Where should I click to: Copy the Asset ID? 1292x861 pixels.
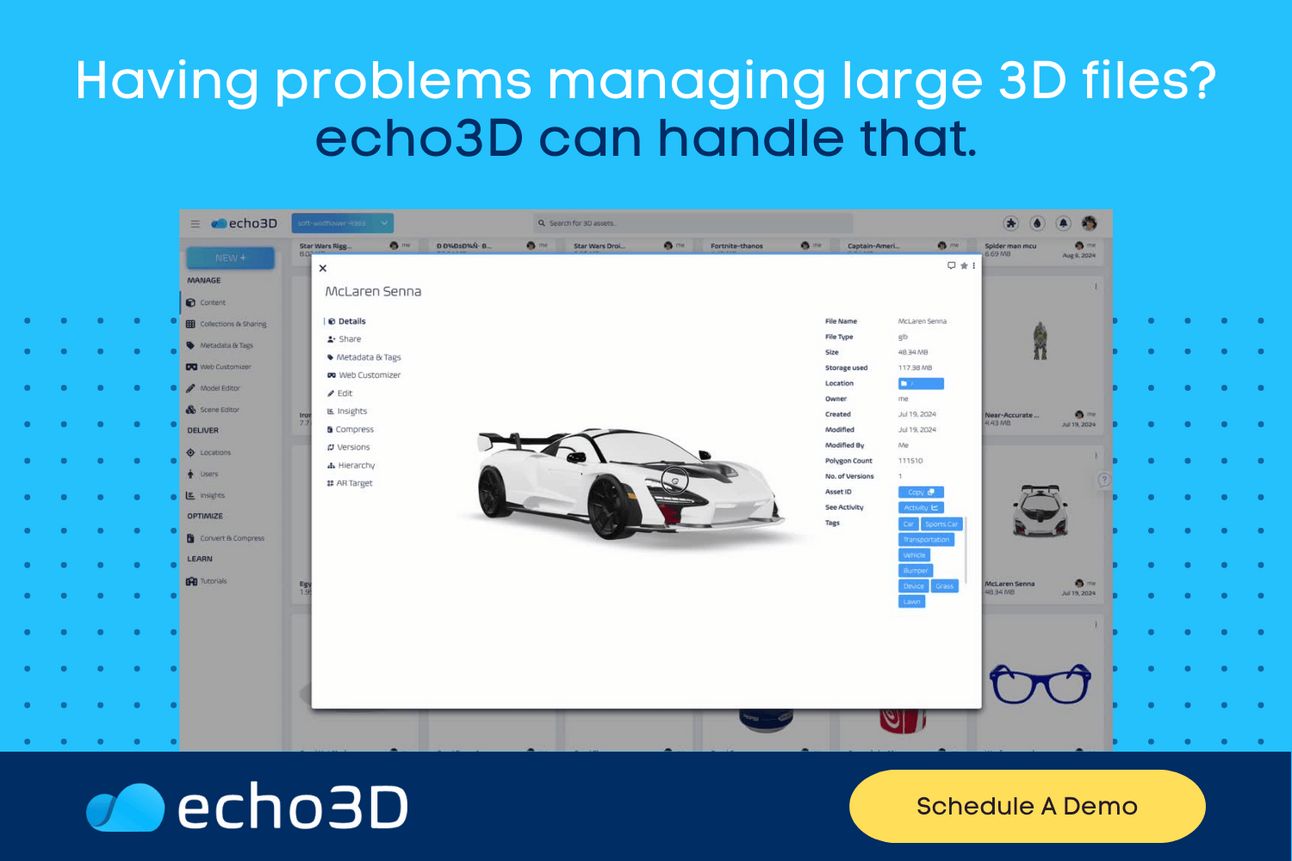(x=921, y=492)
